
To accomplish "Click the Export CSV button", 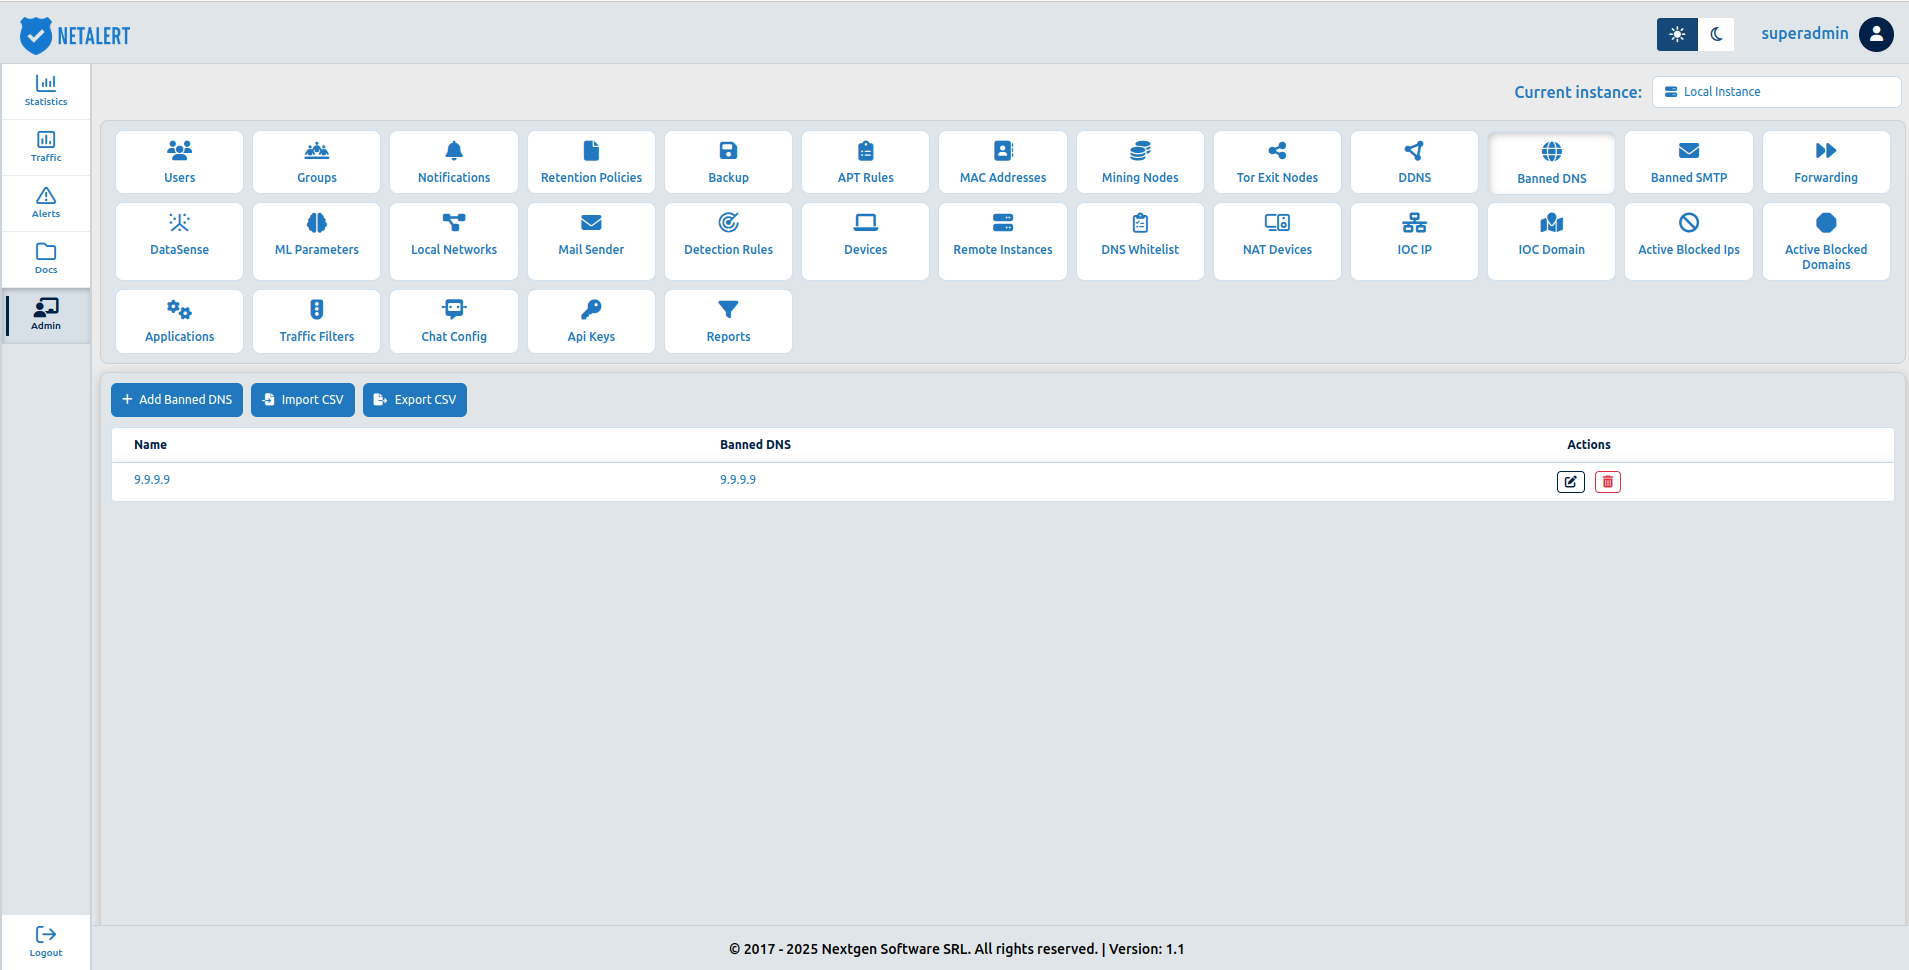I will coord(415,400).
